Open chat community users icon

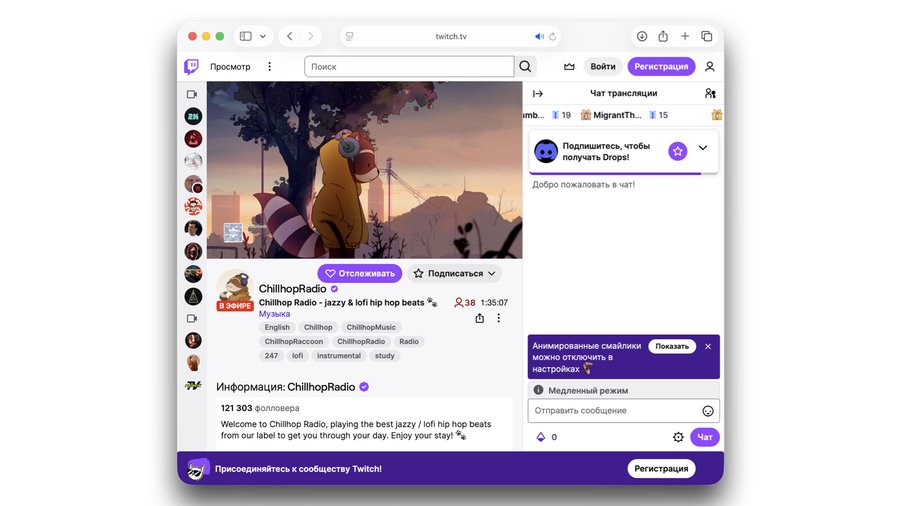[x=710, y=93]
